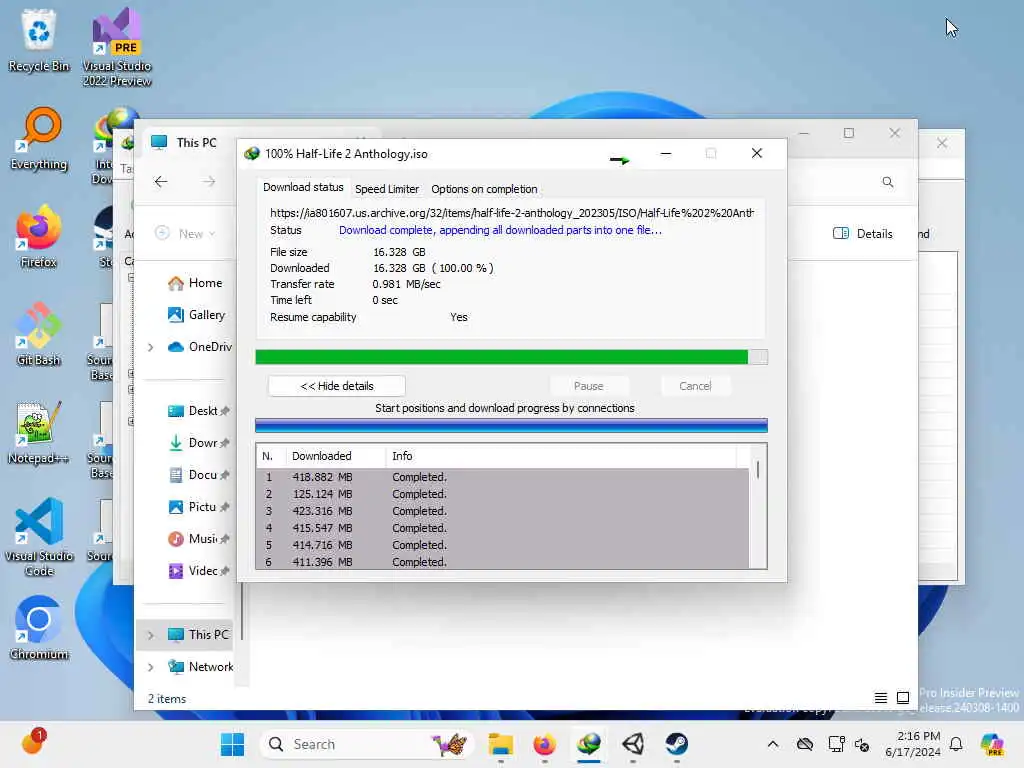Show hidden system tray icons
The width and height of the screenshot is (1024, 768).
tap(773, 744)
